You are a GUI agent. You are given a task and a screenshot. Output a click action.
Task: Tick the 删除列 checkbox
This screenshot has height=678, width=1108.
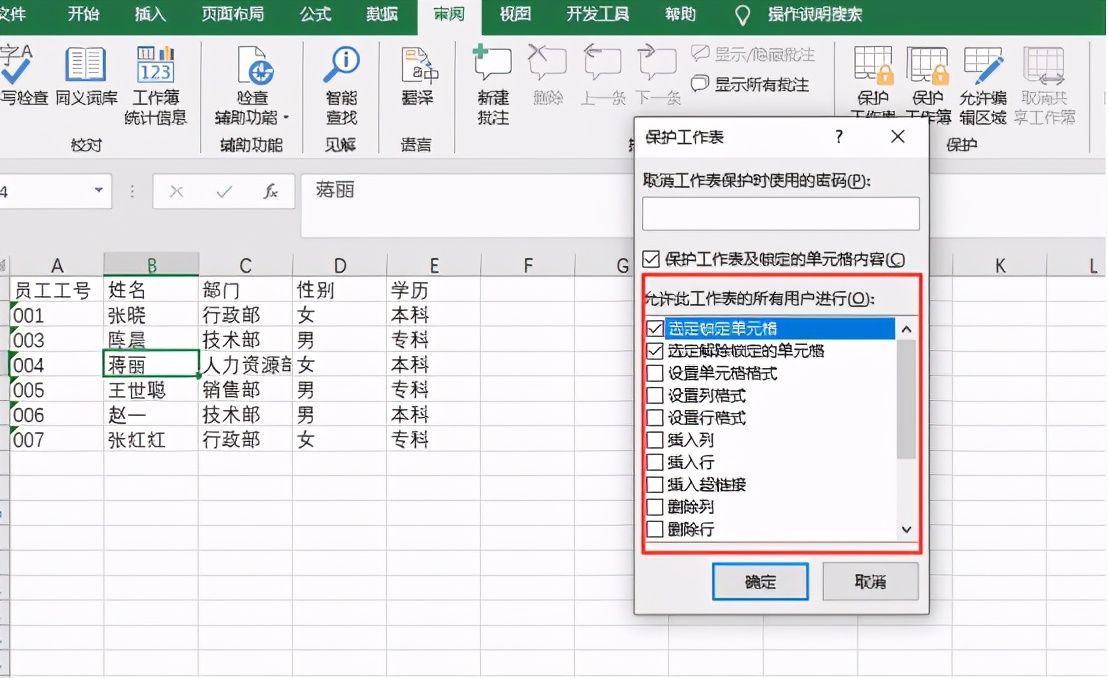tap(655, 507)
